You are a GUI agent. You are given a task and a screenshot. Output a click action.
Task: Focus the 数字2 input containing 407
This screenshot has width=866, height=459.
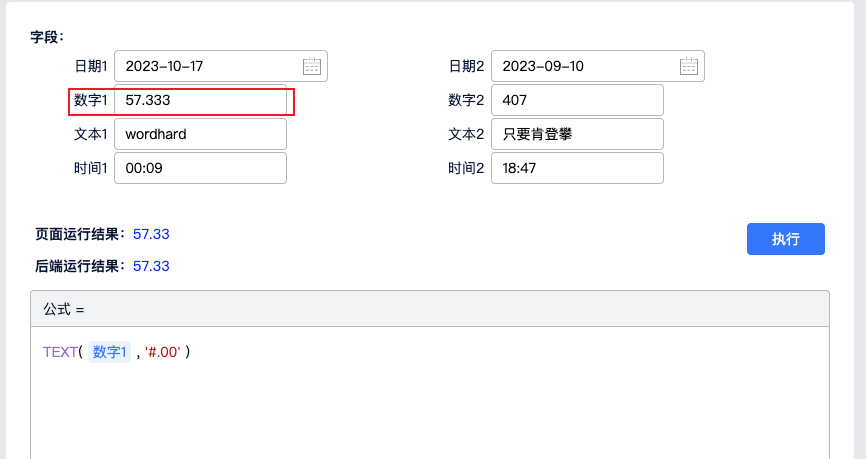point(577,100)
